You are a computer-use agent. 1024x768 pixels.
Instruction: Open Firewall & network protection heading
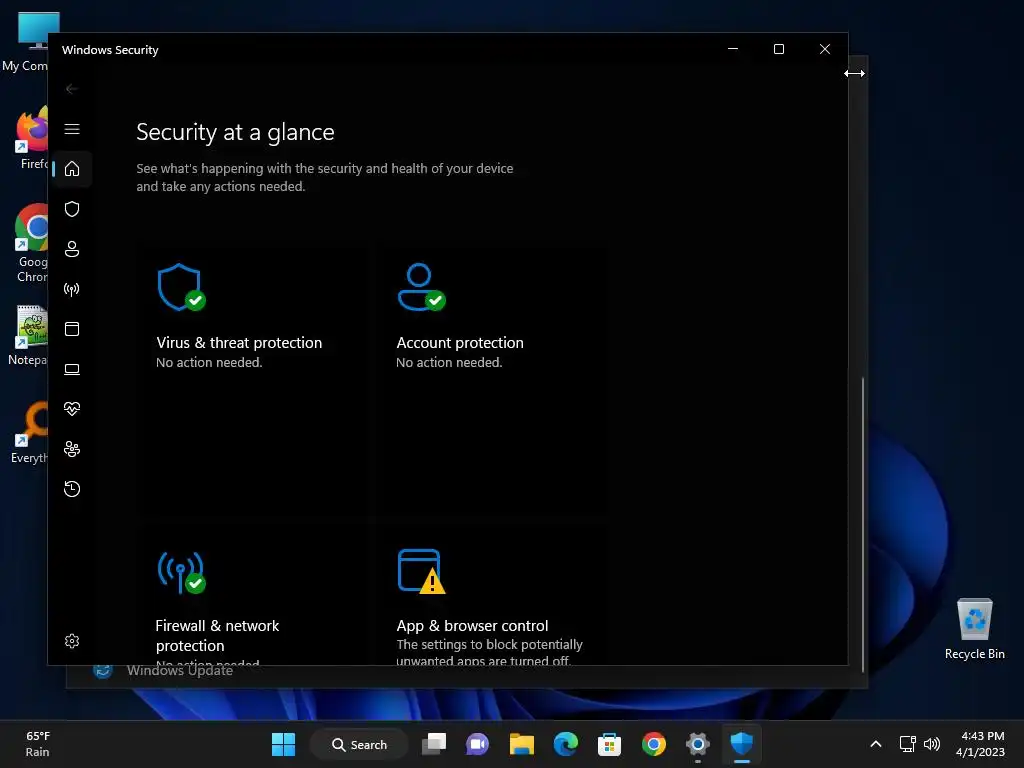(217, 635)
